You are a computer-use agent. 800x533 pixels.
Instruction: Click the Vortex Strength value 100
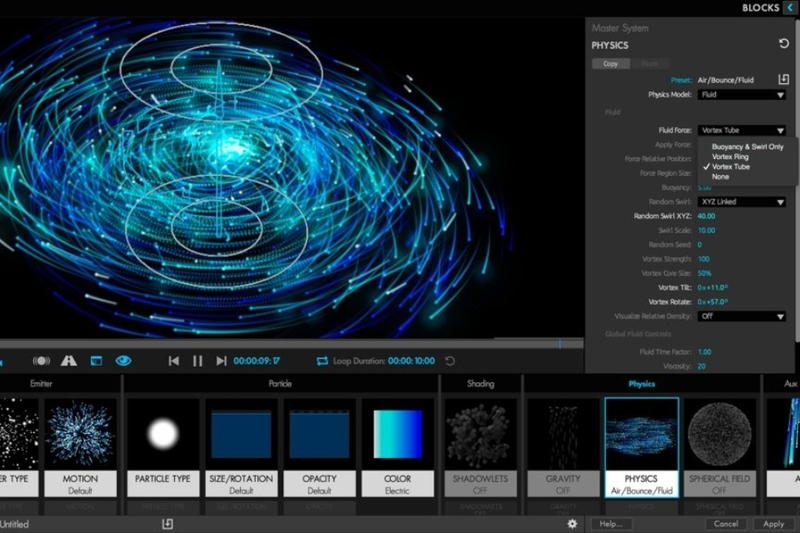point(704,259)
